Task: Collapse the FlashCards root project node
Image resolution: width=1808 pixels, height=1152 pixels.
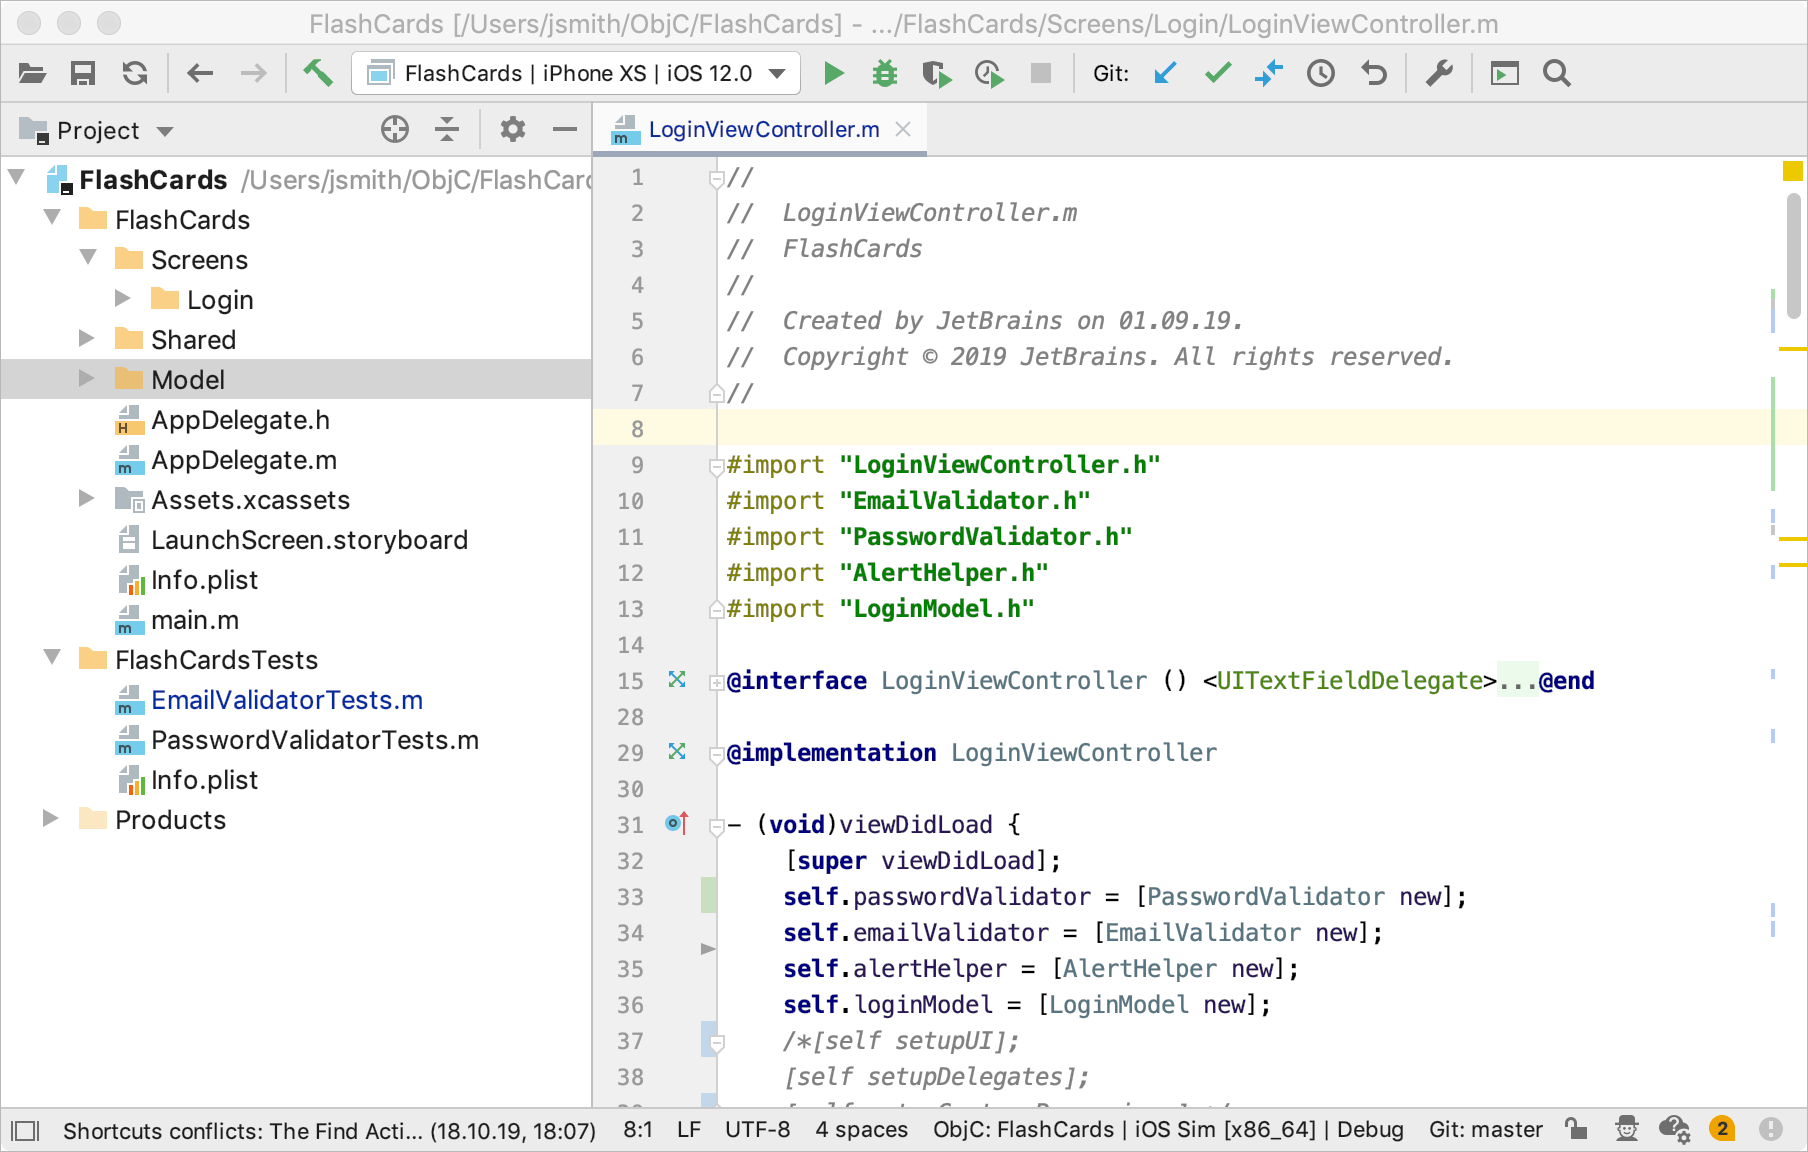Action: point(16,178)
